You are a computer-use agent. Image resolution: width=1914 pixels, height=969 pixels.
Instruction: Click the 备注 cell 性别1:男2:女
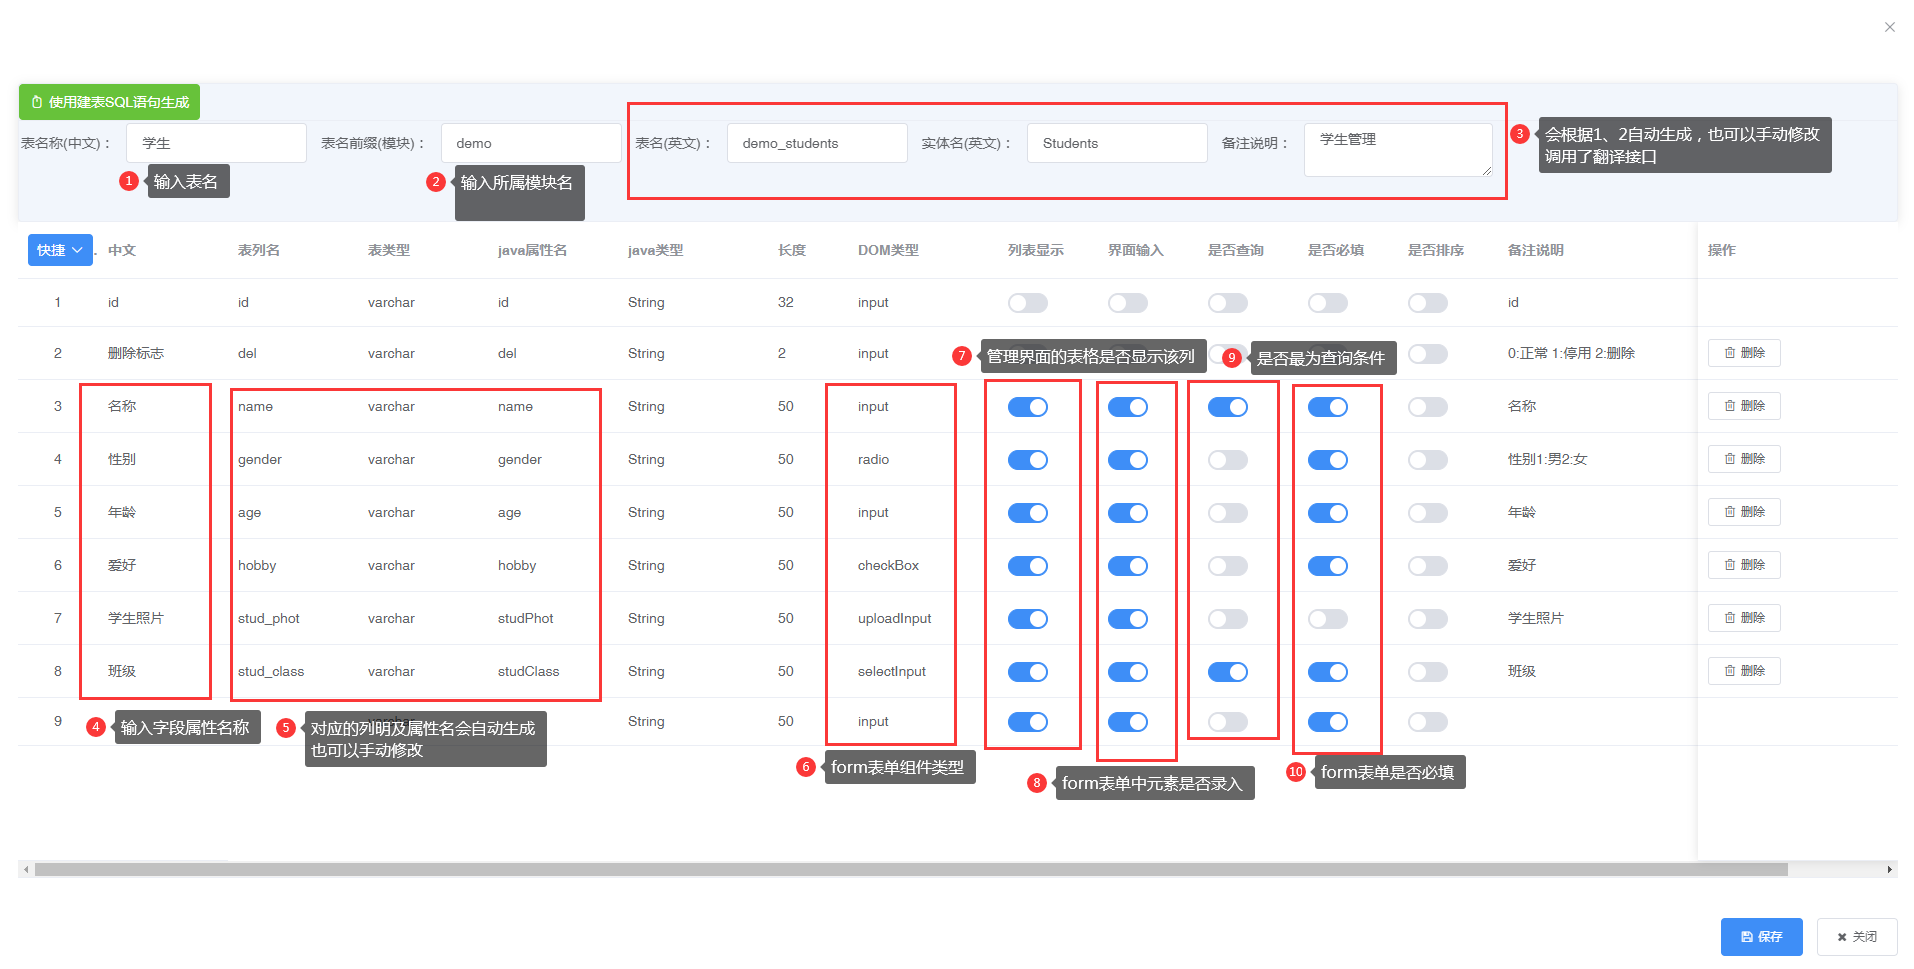(x=1547, y=460)
